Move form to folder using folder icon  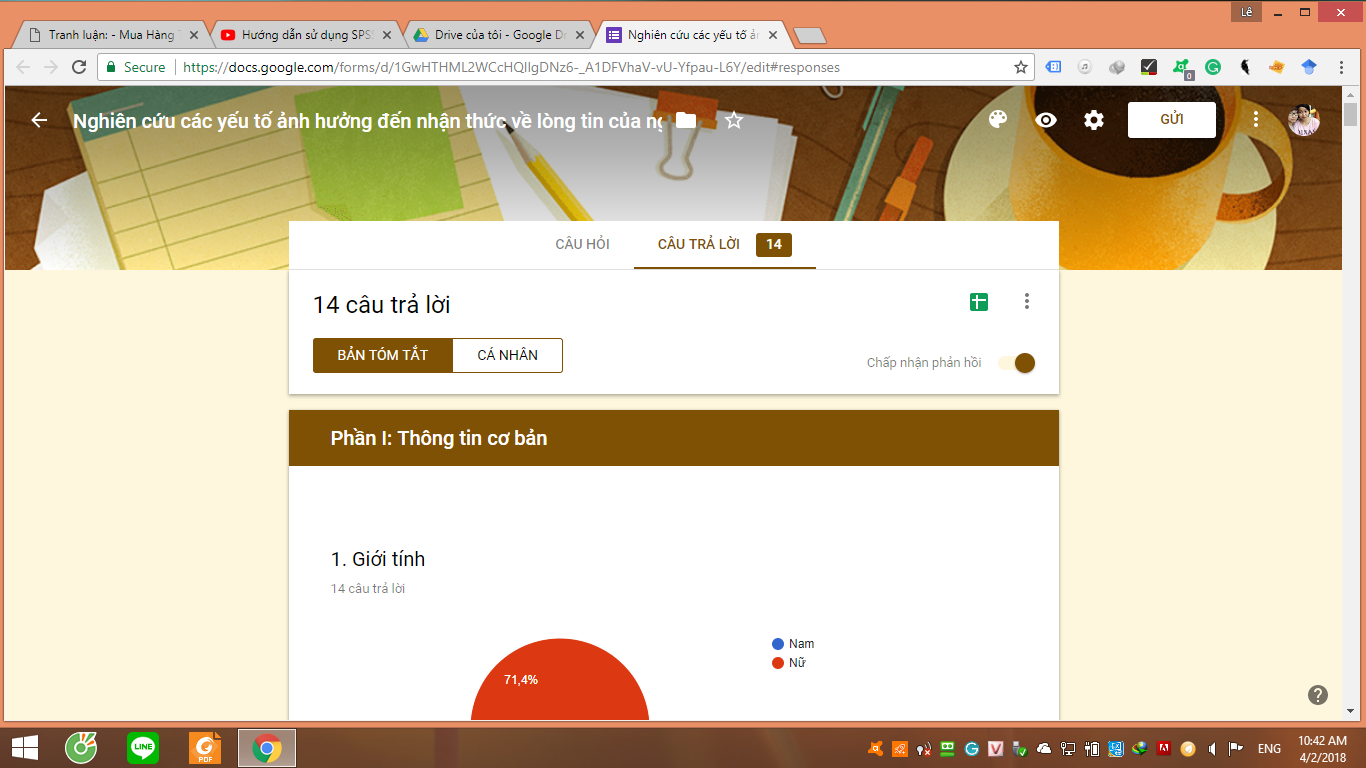click(686, 120)
